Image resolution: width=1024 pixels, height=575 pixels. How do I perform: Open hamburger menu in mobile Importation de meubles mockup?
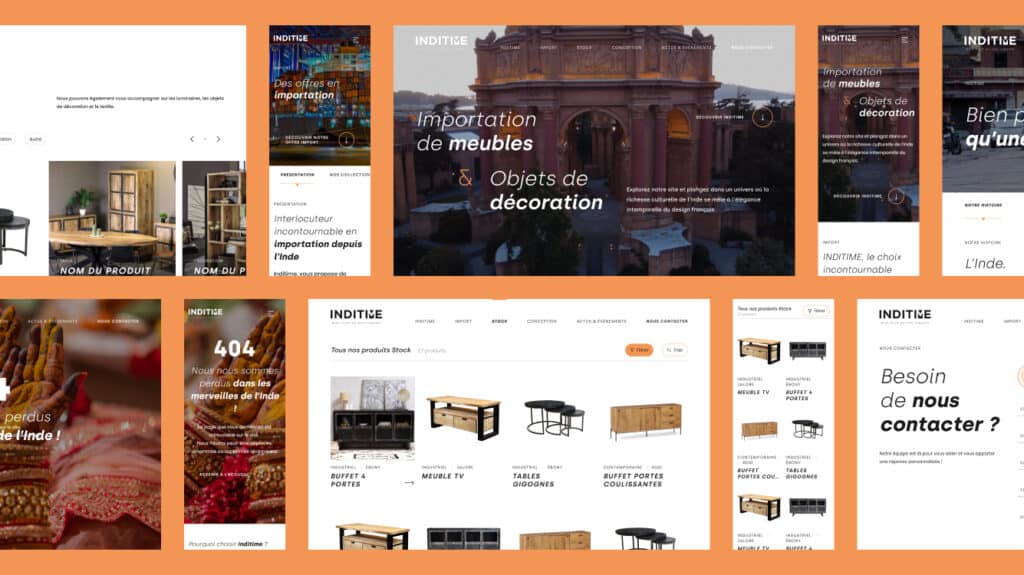[904, 40]
